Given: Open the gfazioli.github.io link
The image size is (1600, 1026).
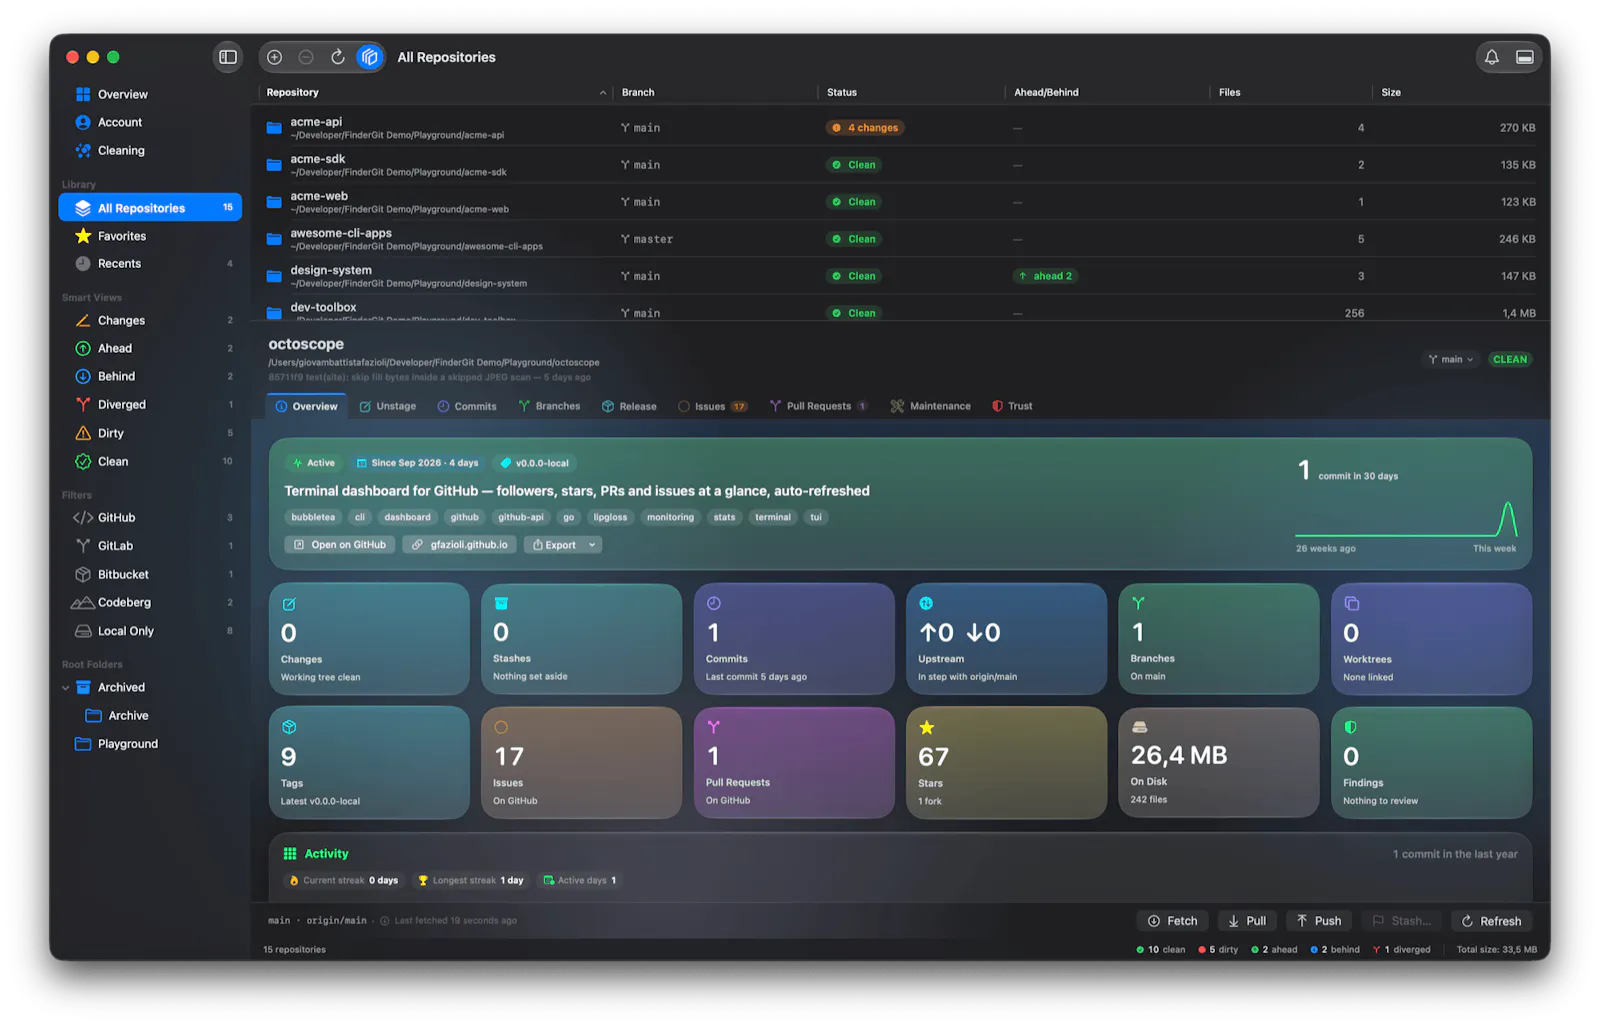Looking at the screenshot, I should pos(460,545).
